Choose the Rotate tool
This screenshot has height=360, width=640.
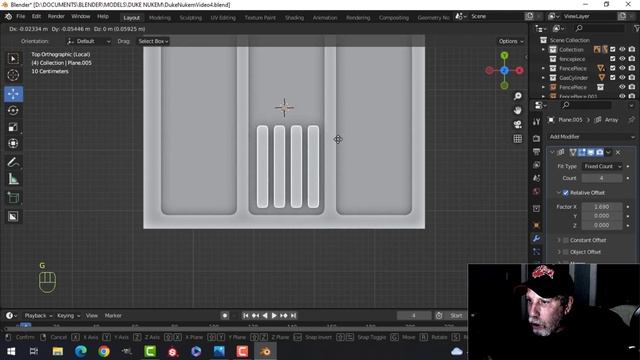click(x=13, y=111)
